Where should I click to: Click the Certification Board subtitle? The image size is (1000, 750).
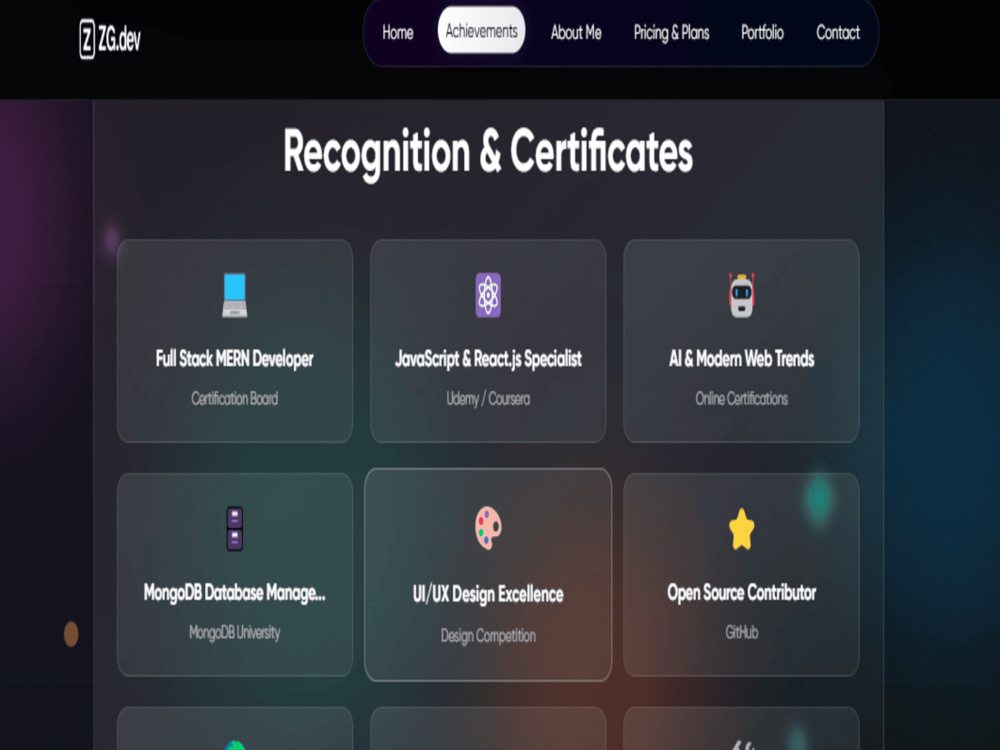point(235,399)
